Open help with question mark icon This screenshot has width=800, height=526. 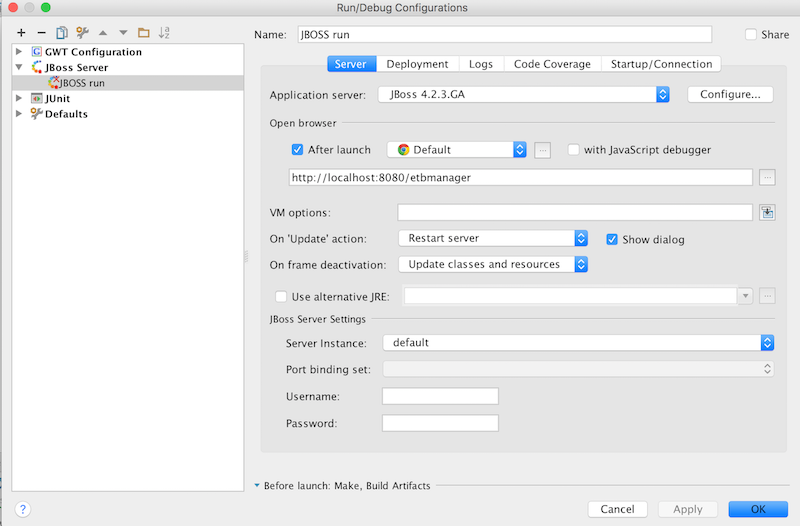[22, 509]
